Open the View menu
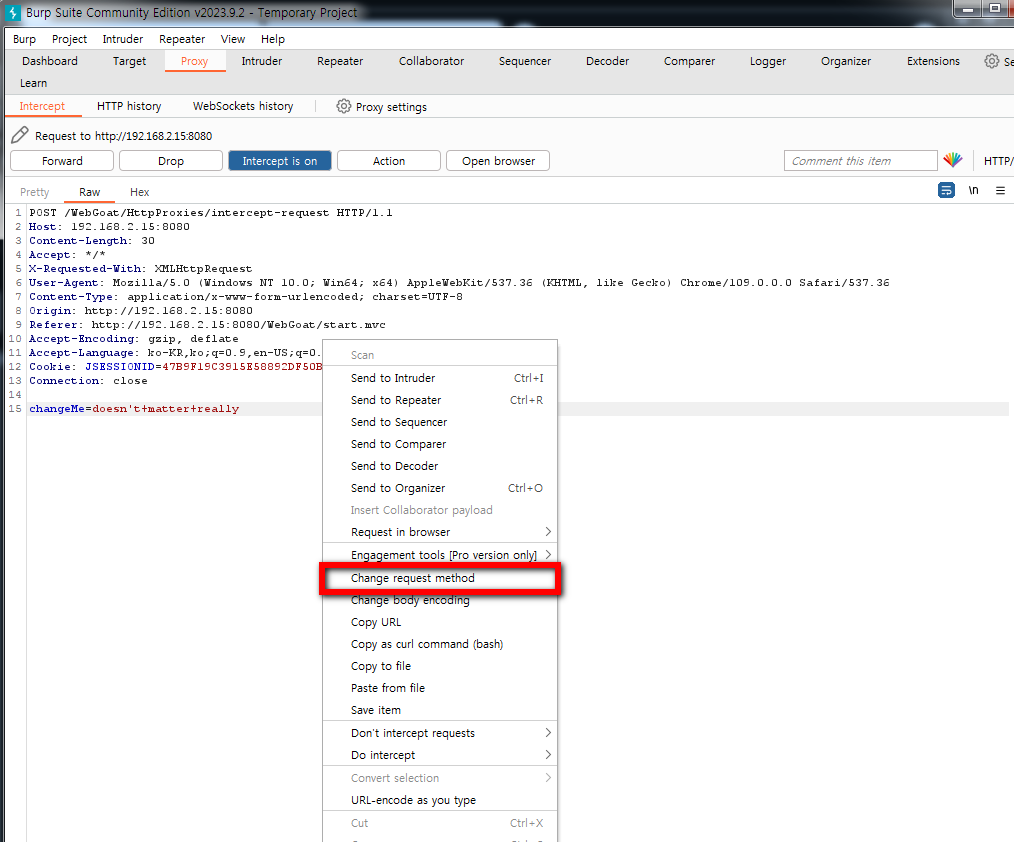 point(233,39)
